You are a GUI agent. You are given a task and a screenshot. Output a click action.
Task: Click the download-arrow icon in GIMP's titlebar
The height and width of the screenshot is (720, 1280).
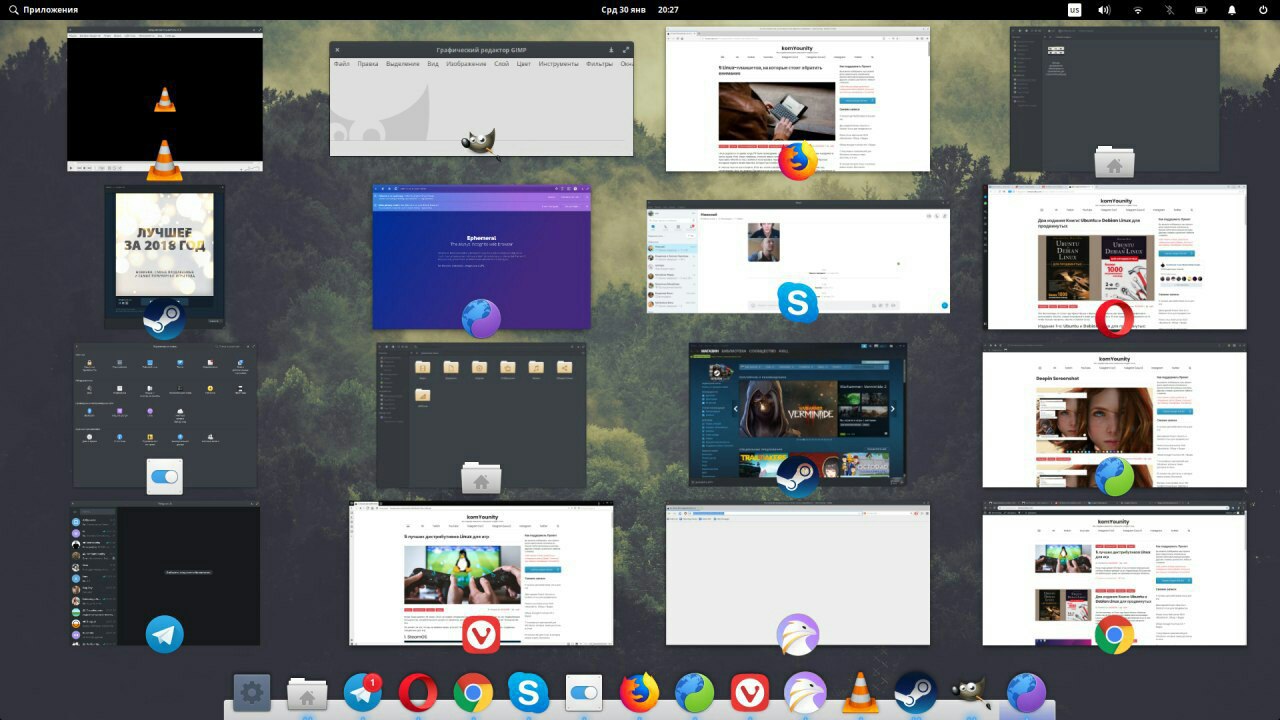[610, 49]
